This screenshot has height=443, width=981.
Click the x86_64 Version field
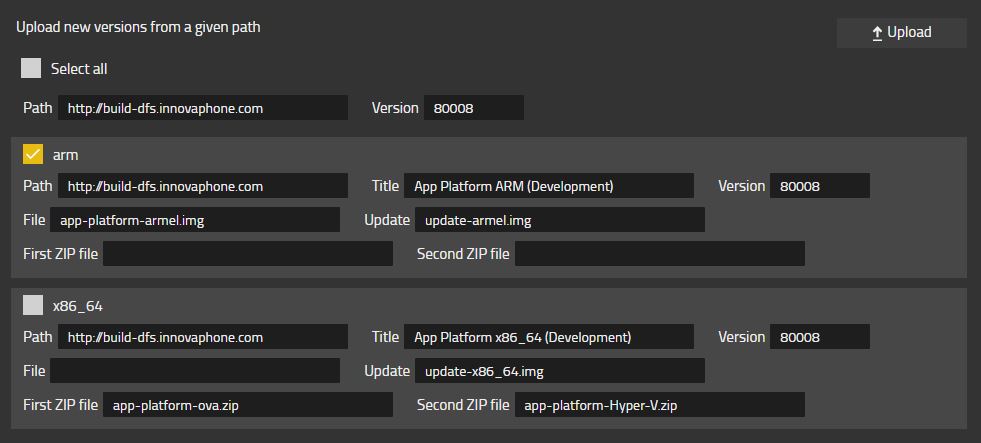tap(819, 337)
